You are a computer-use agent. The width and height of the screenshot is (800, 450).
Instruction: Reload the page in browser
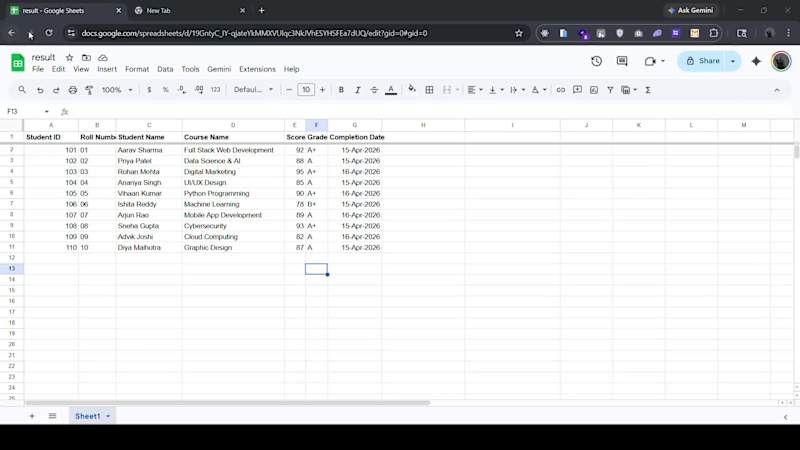[48, 33]
